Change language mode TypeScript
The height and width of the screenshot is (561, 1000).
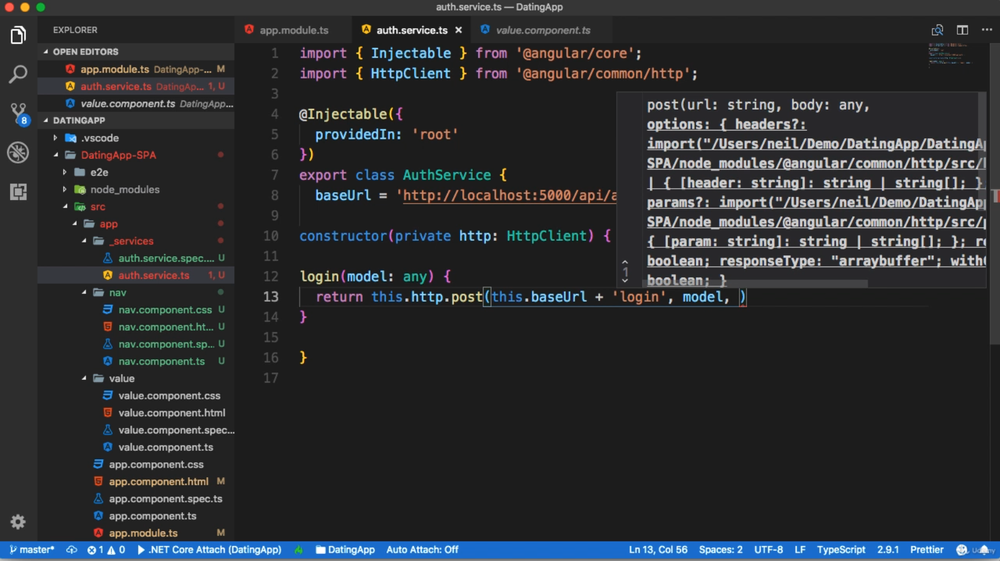coord(841,550)
